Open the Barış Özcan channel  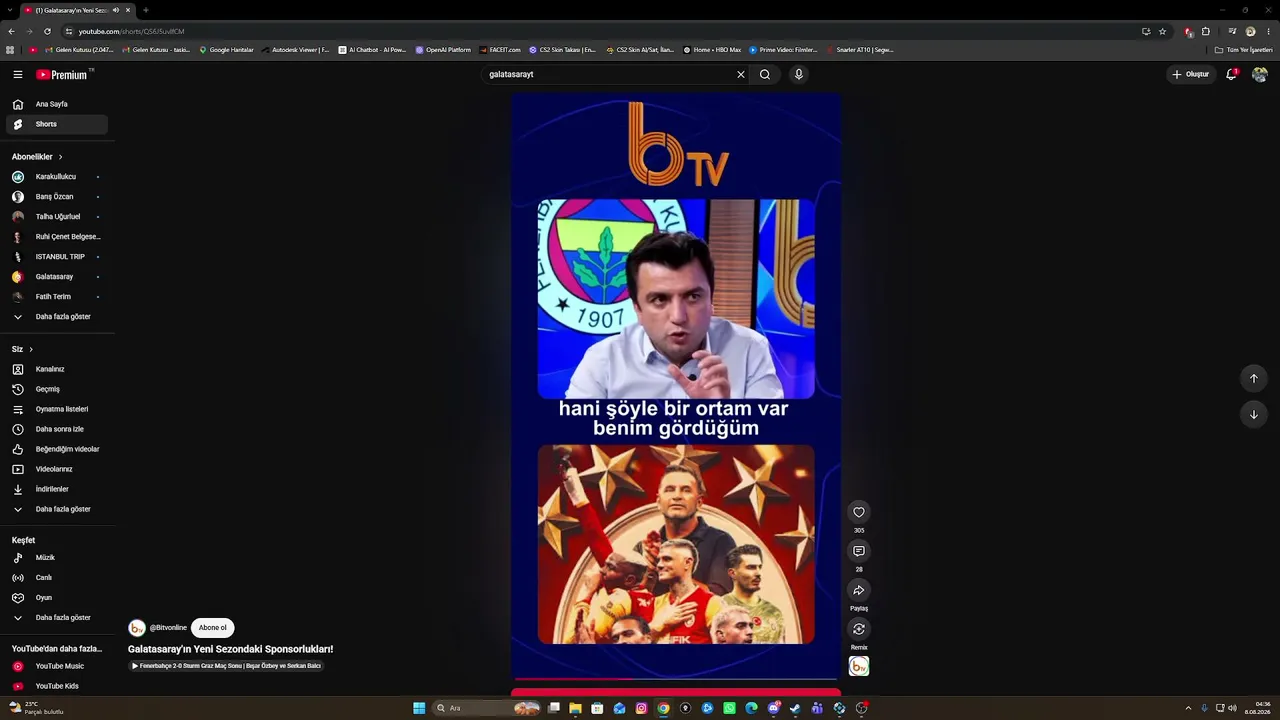pos(57,197)
